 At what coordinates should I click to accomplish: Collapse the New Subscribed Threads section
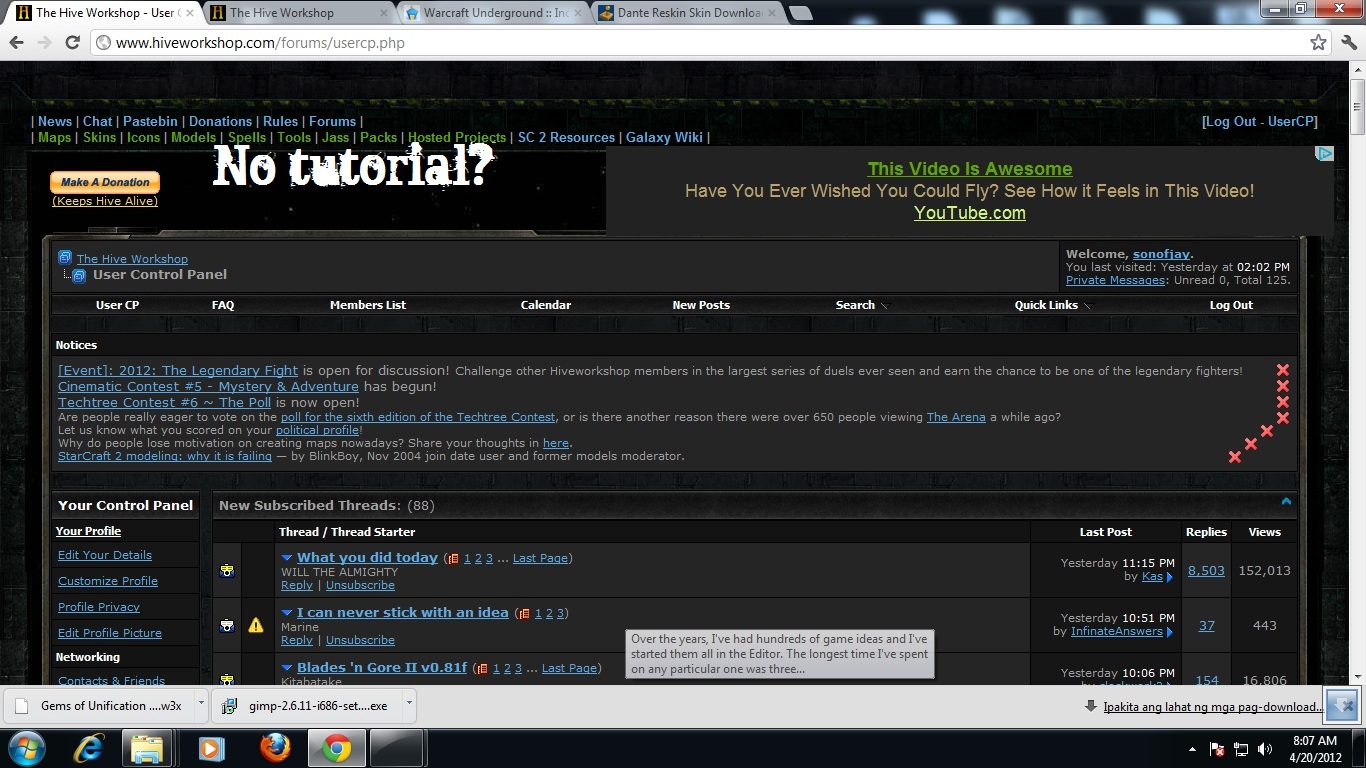coord(1286,502)
